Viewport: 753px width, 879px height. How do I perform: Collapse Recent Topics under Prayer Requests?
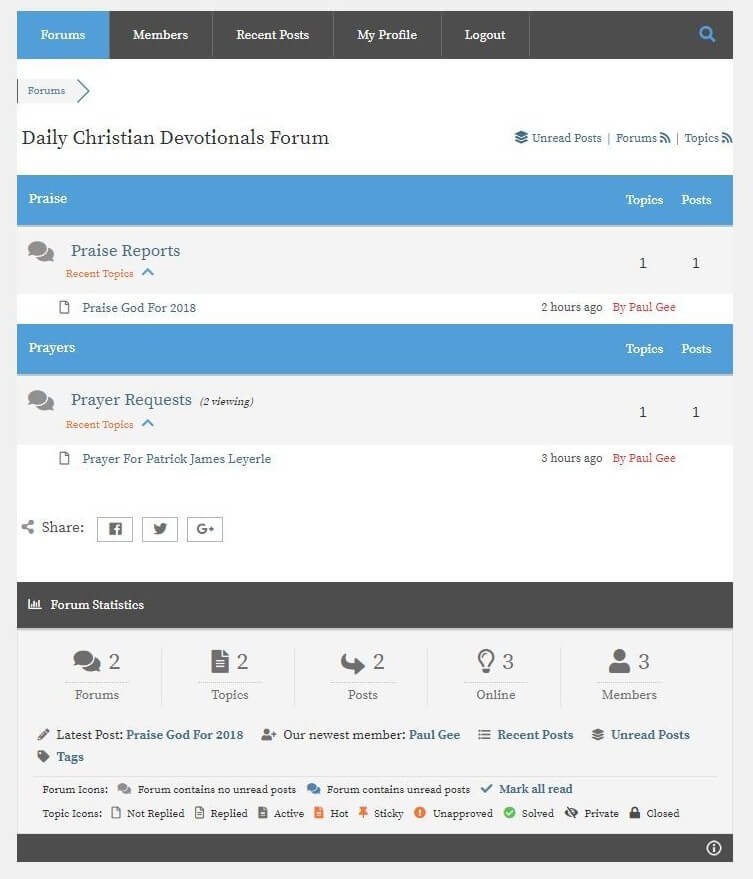[x=148, y=423]
